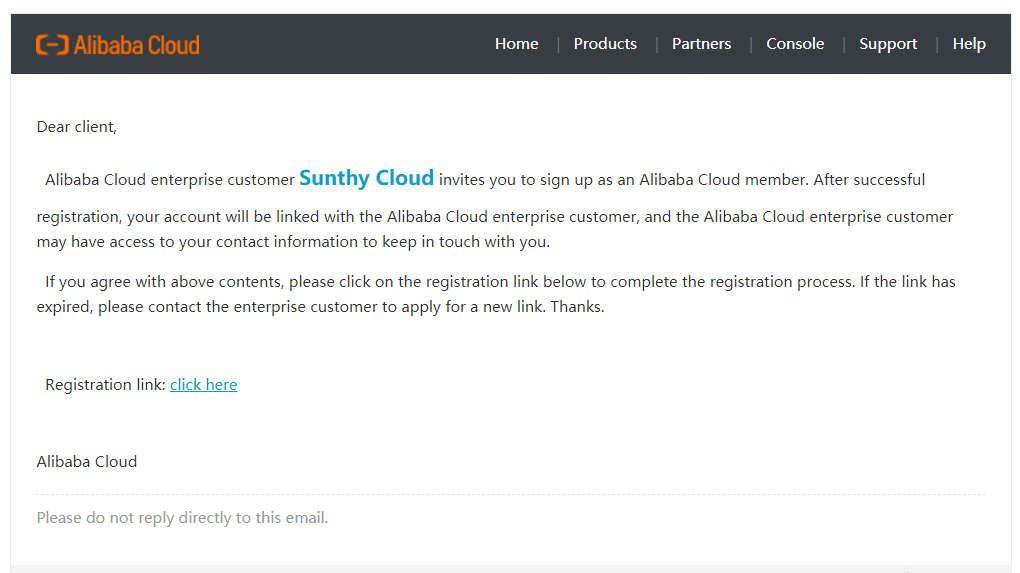The height and width of the screenshot is (573, 1020).
Task: Open the Home navigation item
Action: (517, 44)
